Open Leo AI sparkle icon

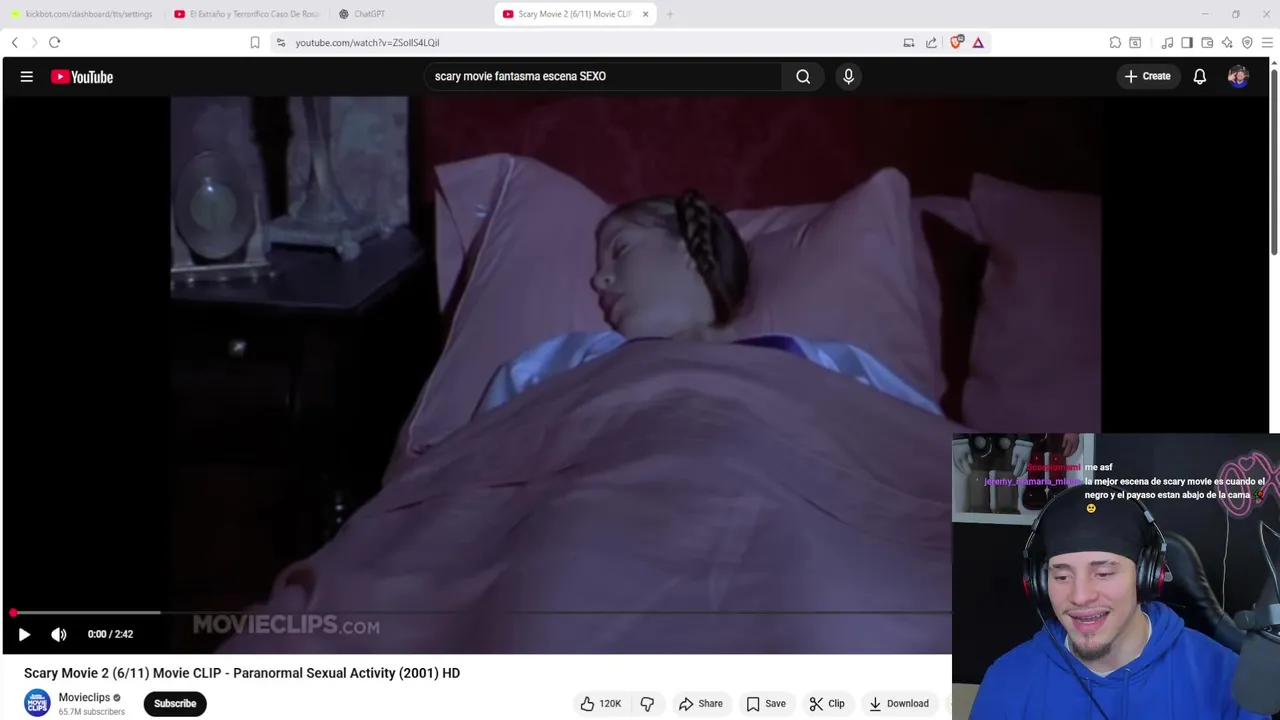pos(1227,42)
